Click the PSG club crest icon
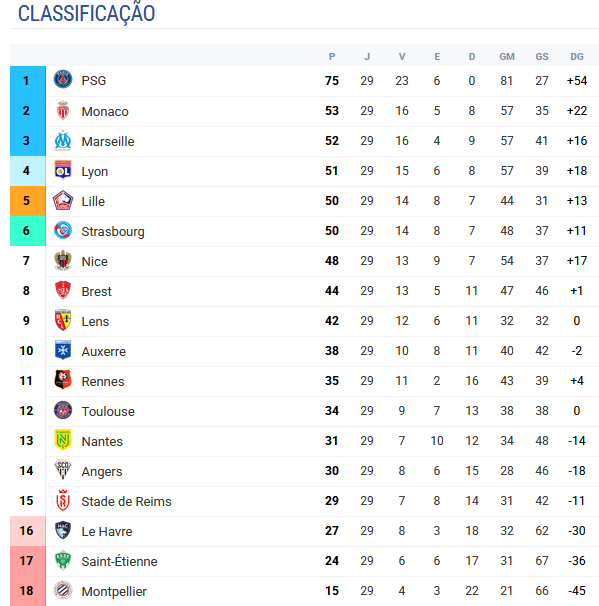Image resolution: width=599 pixels, height=606 pixels. click(63, 80)
